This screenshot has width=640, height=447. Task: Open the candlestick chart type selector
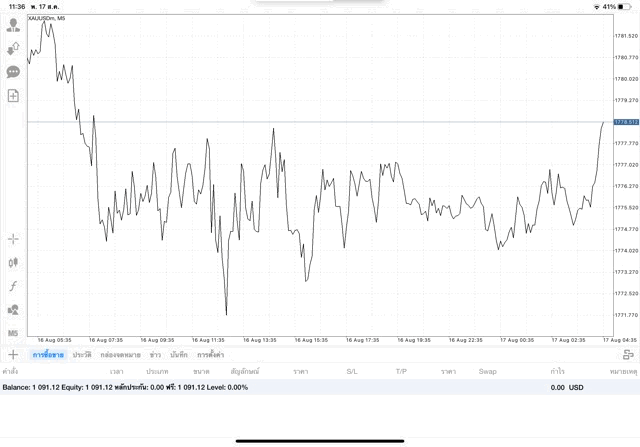[13, 263]
